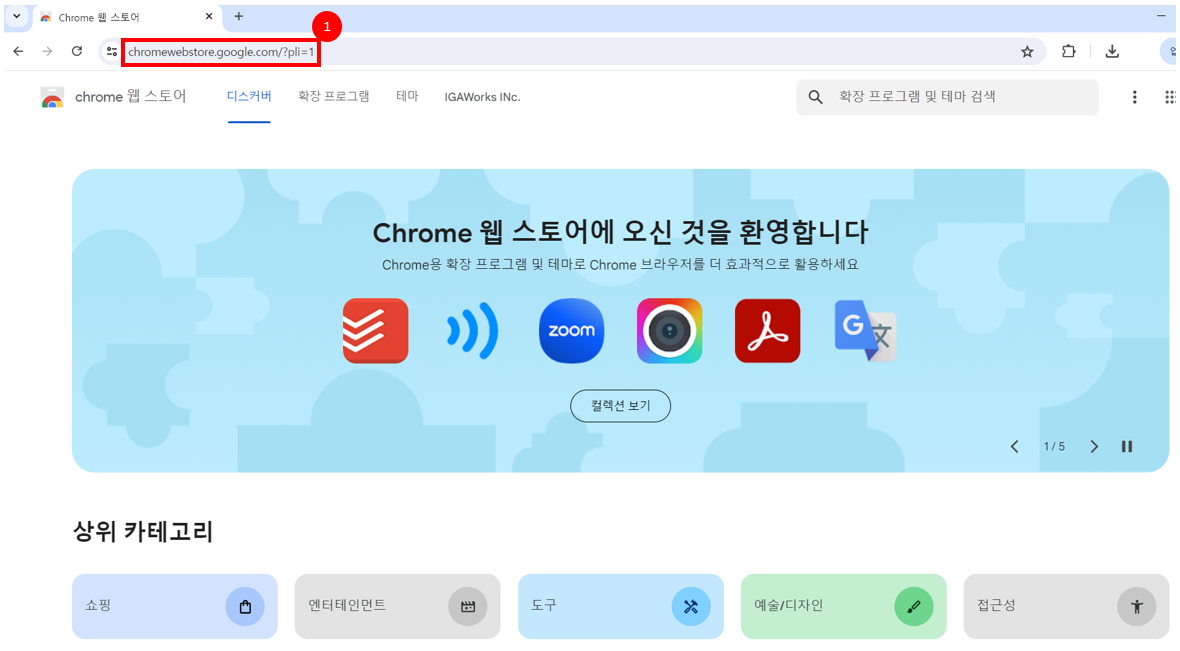Bookmark this page with the star icon

pos(1027,52)
